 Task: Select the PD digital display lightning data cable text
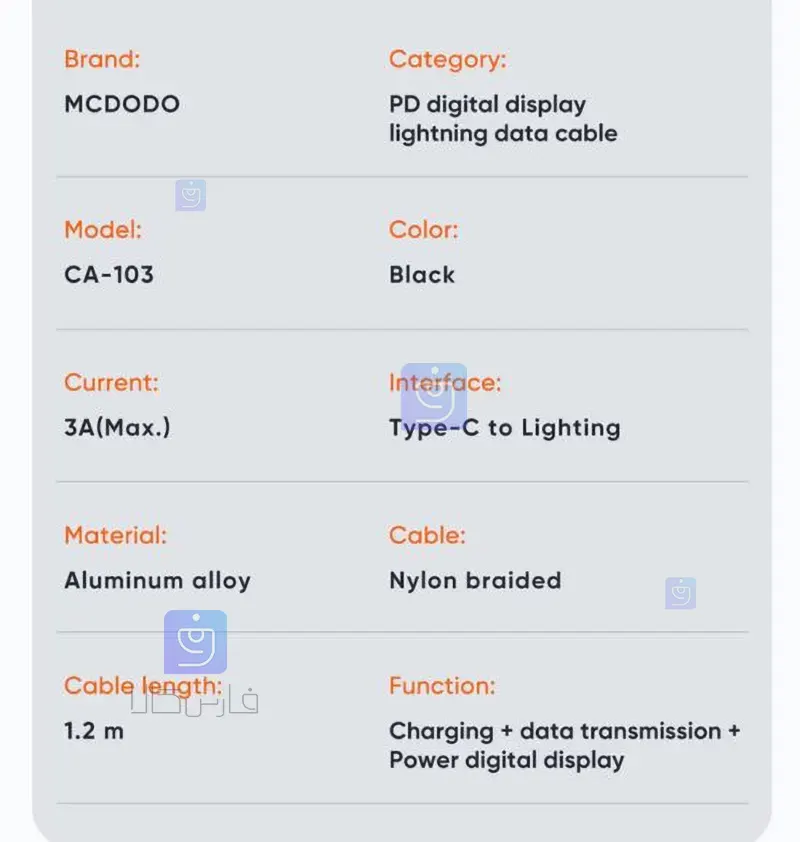pos(502,119)
